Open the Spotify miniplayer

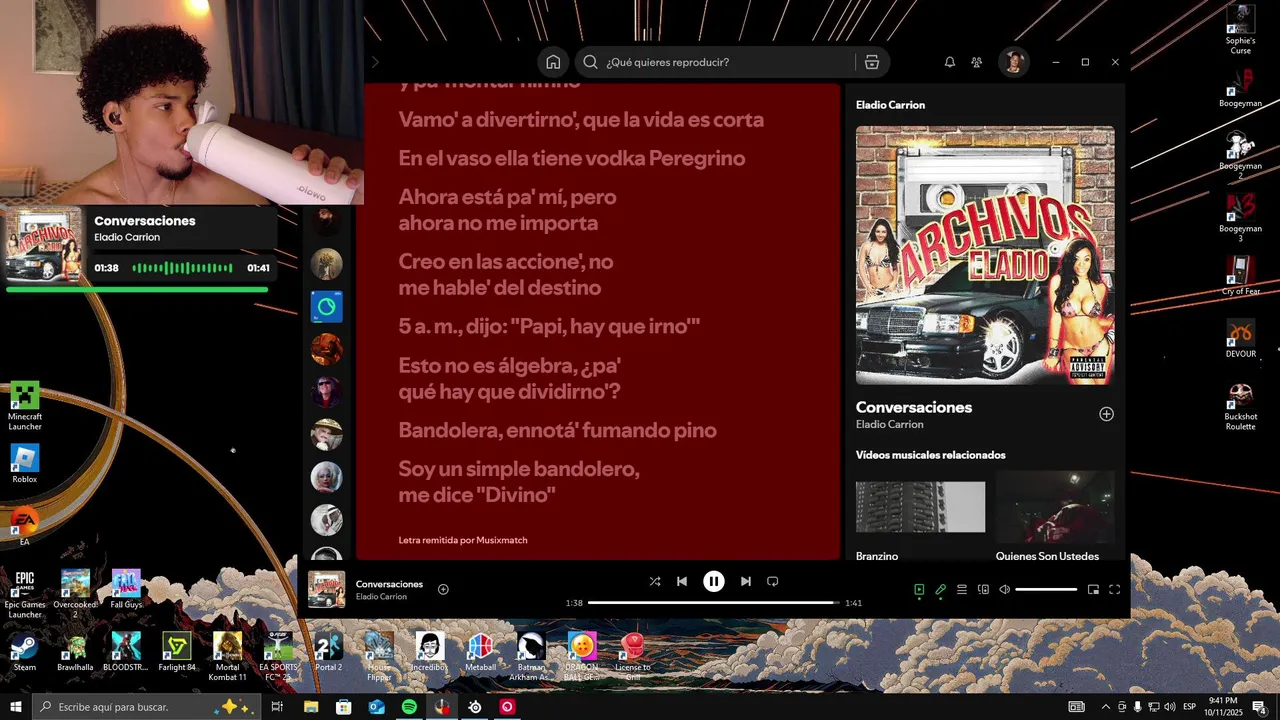1093,590
